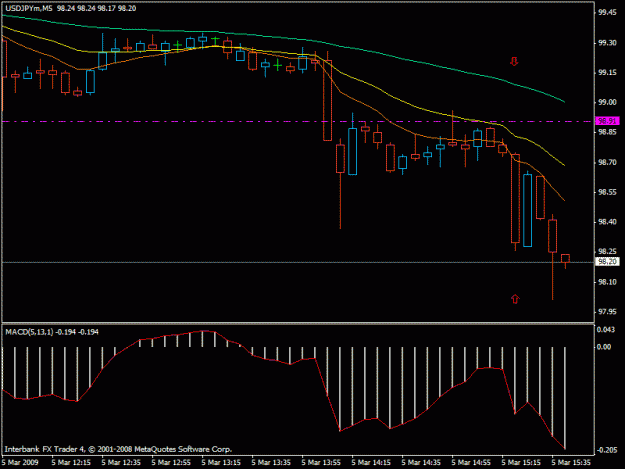
Task: Click the -0.205 MACD scale value
Action: [607, 450]
